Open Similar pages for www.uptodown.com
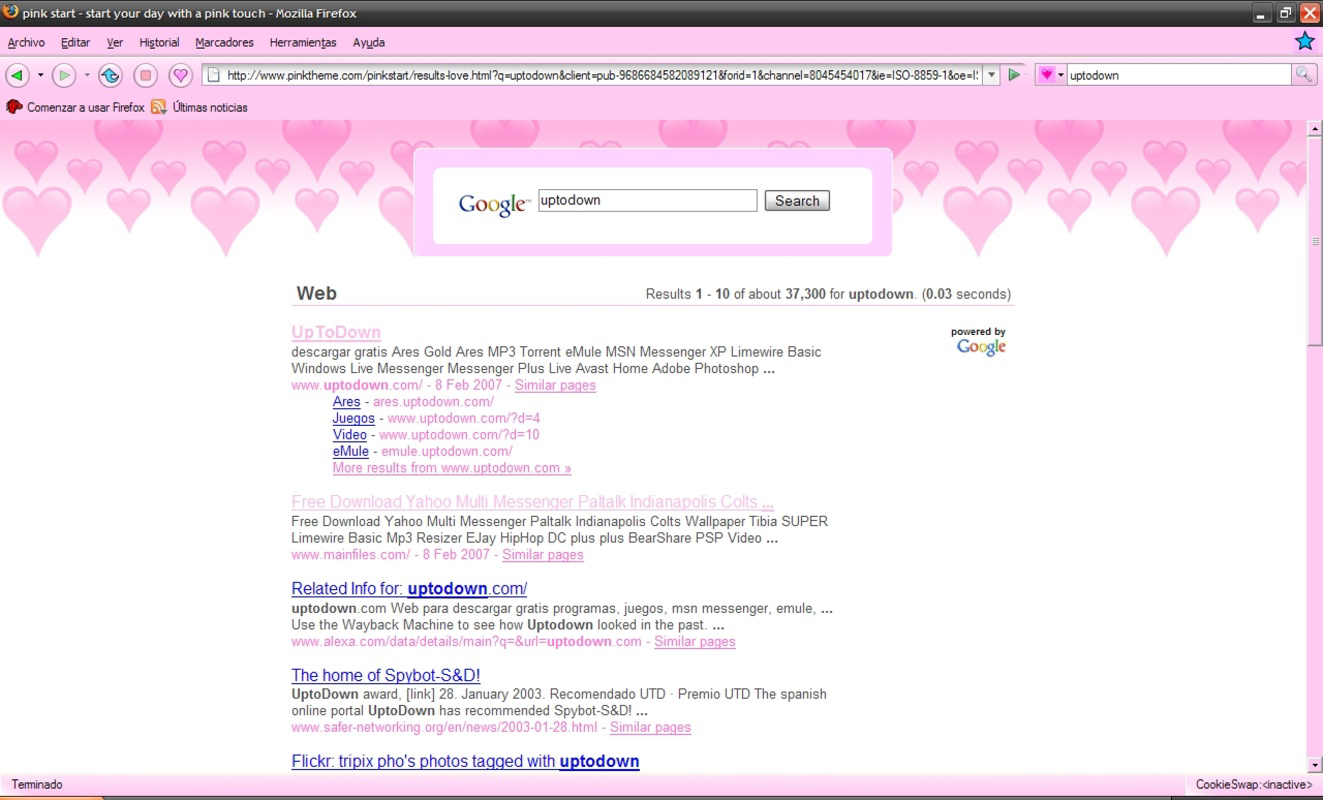Image resolution: width=1323 pixels, height=800 pixels. [x=555, y=385]
